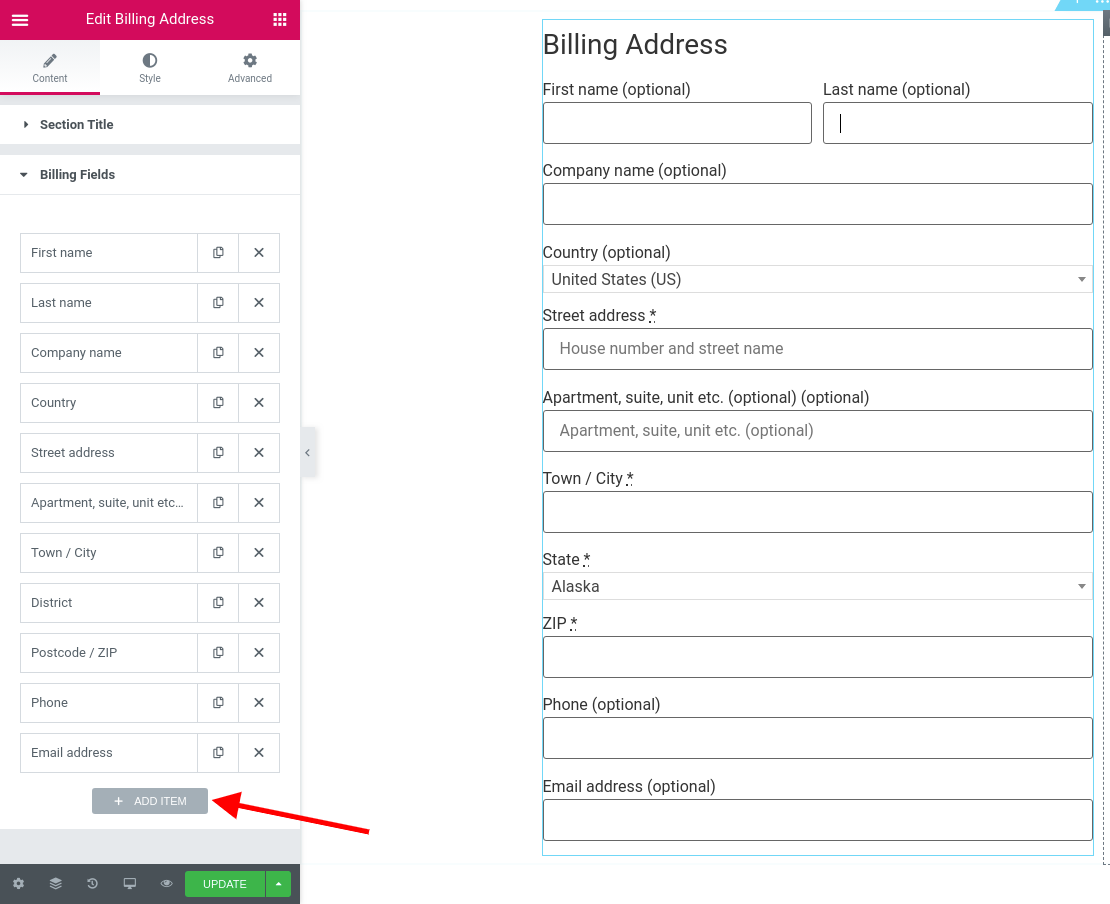Focus the Apartment, suite, unit input
Viewport: 1110px width, 904px height.
(x=818, y=431)
